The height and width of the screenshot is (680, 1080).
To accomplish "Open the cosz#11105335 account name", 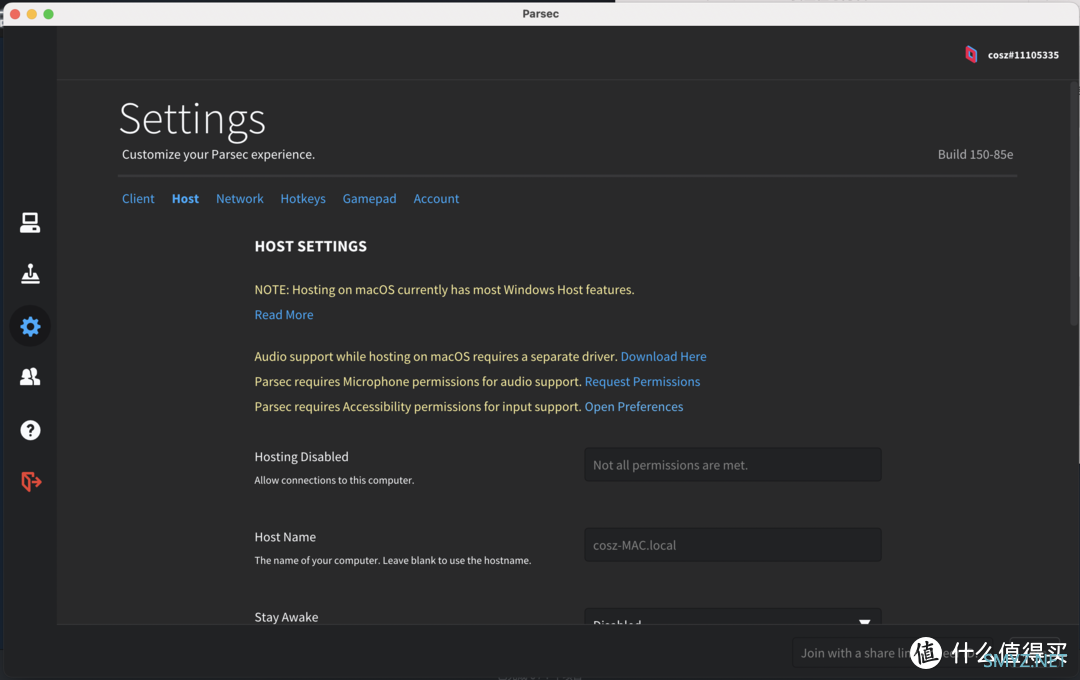I will tap(1023, 55).
